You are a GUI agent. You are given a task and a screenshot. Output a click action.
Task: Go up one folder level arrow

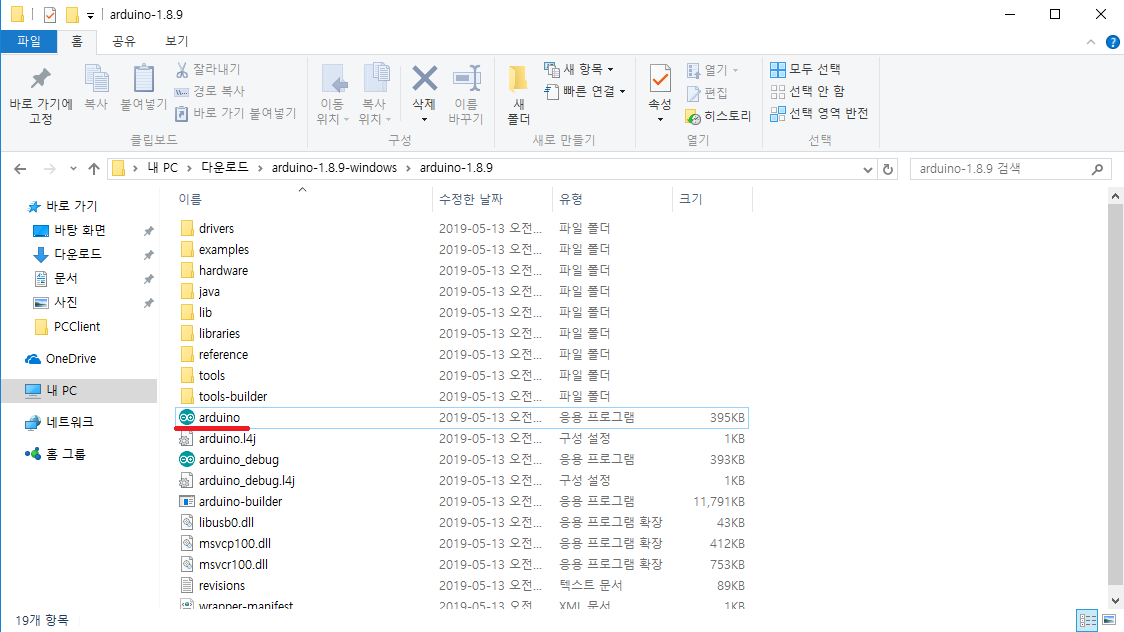(x=94, y=169)
